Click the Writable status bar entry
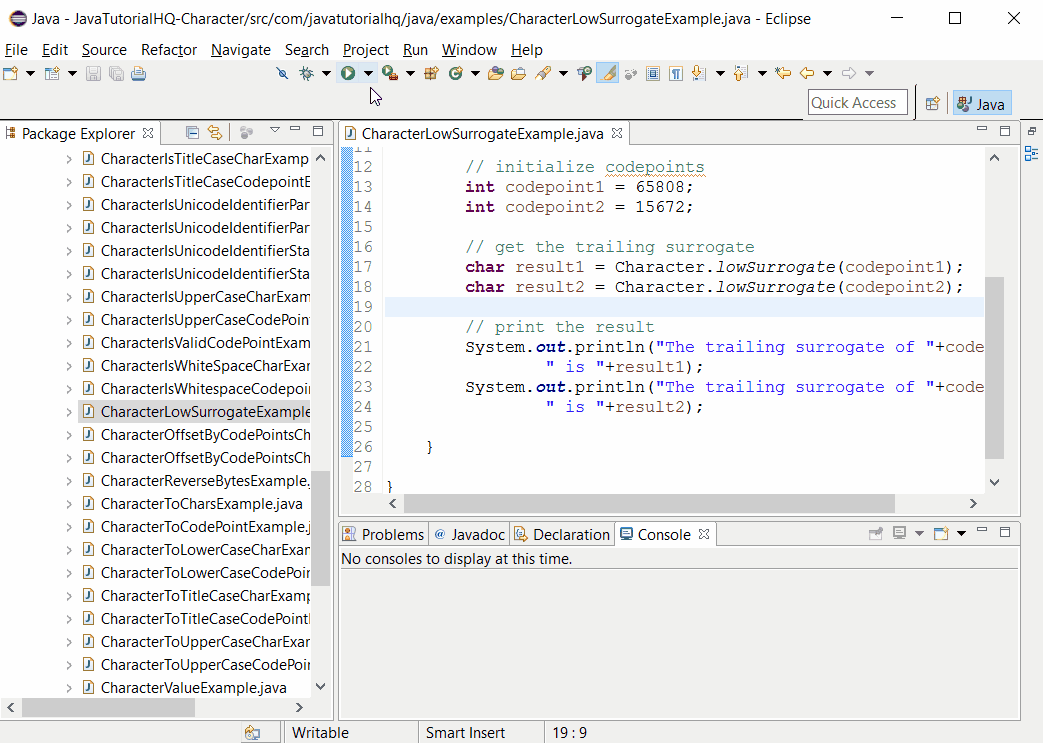The image size is (1043, 743). pyautogui.click(x=320, y=732)
